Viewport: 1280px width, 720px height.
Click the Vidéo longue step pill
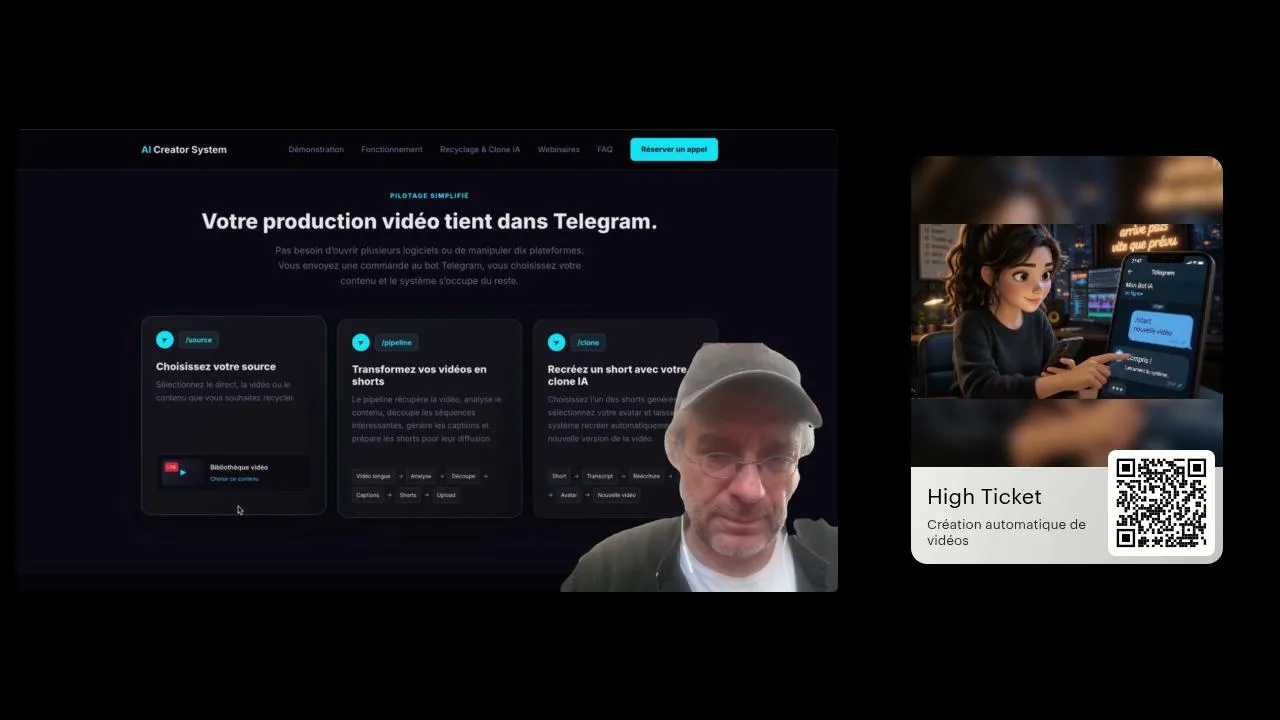[x=373, y=476]
